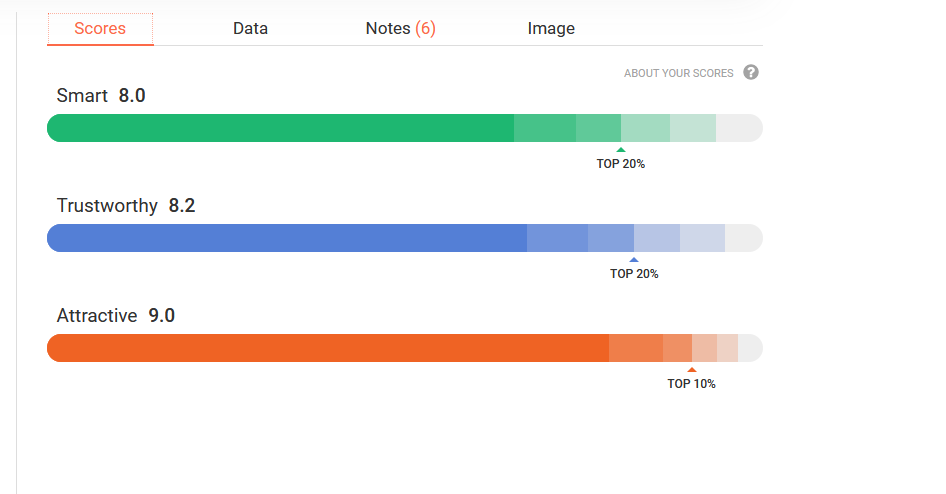946x494 pixels.
Task: Click the question mark help icon
Action: pyautogui.click(x=751, y=72)
